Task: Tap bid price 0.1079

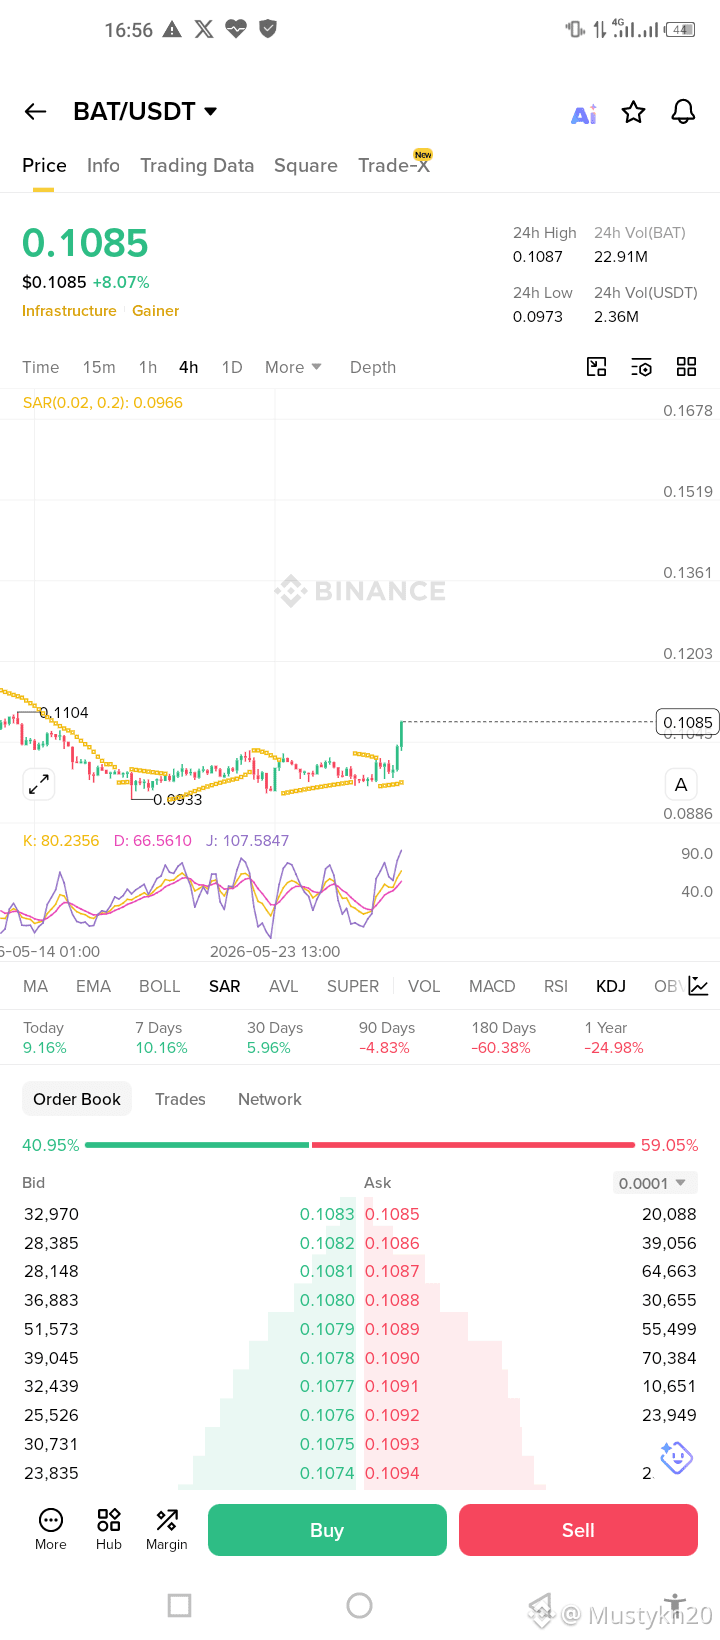Action: pos(327,1329)
